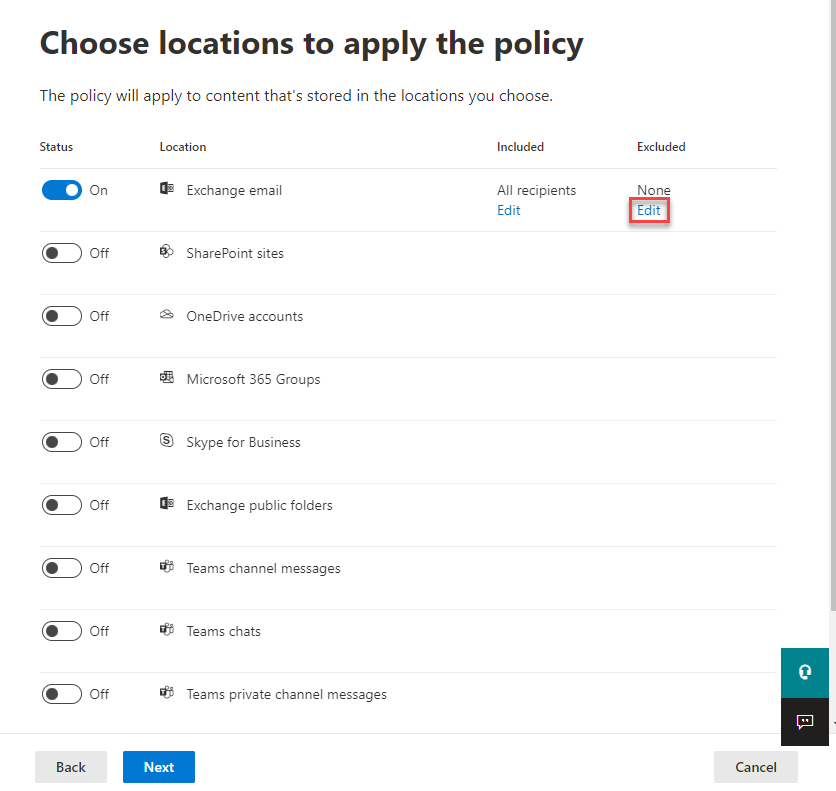The image size is (836, 791).
Task: Click the Teams chats icon
Action: pos(167,629)
